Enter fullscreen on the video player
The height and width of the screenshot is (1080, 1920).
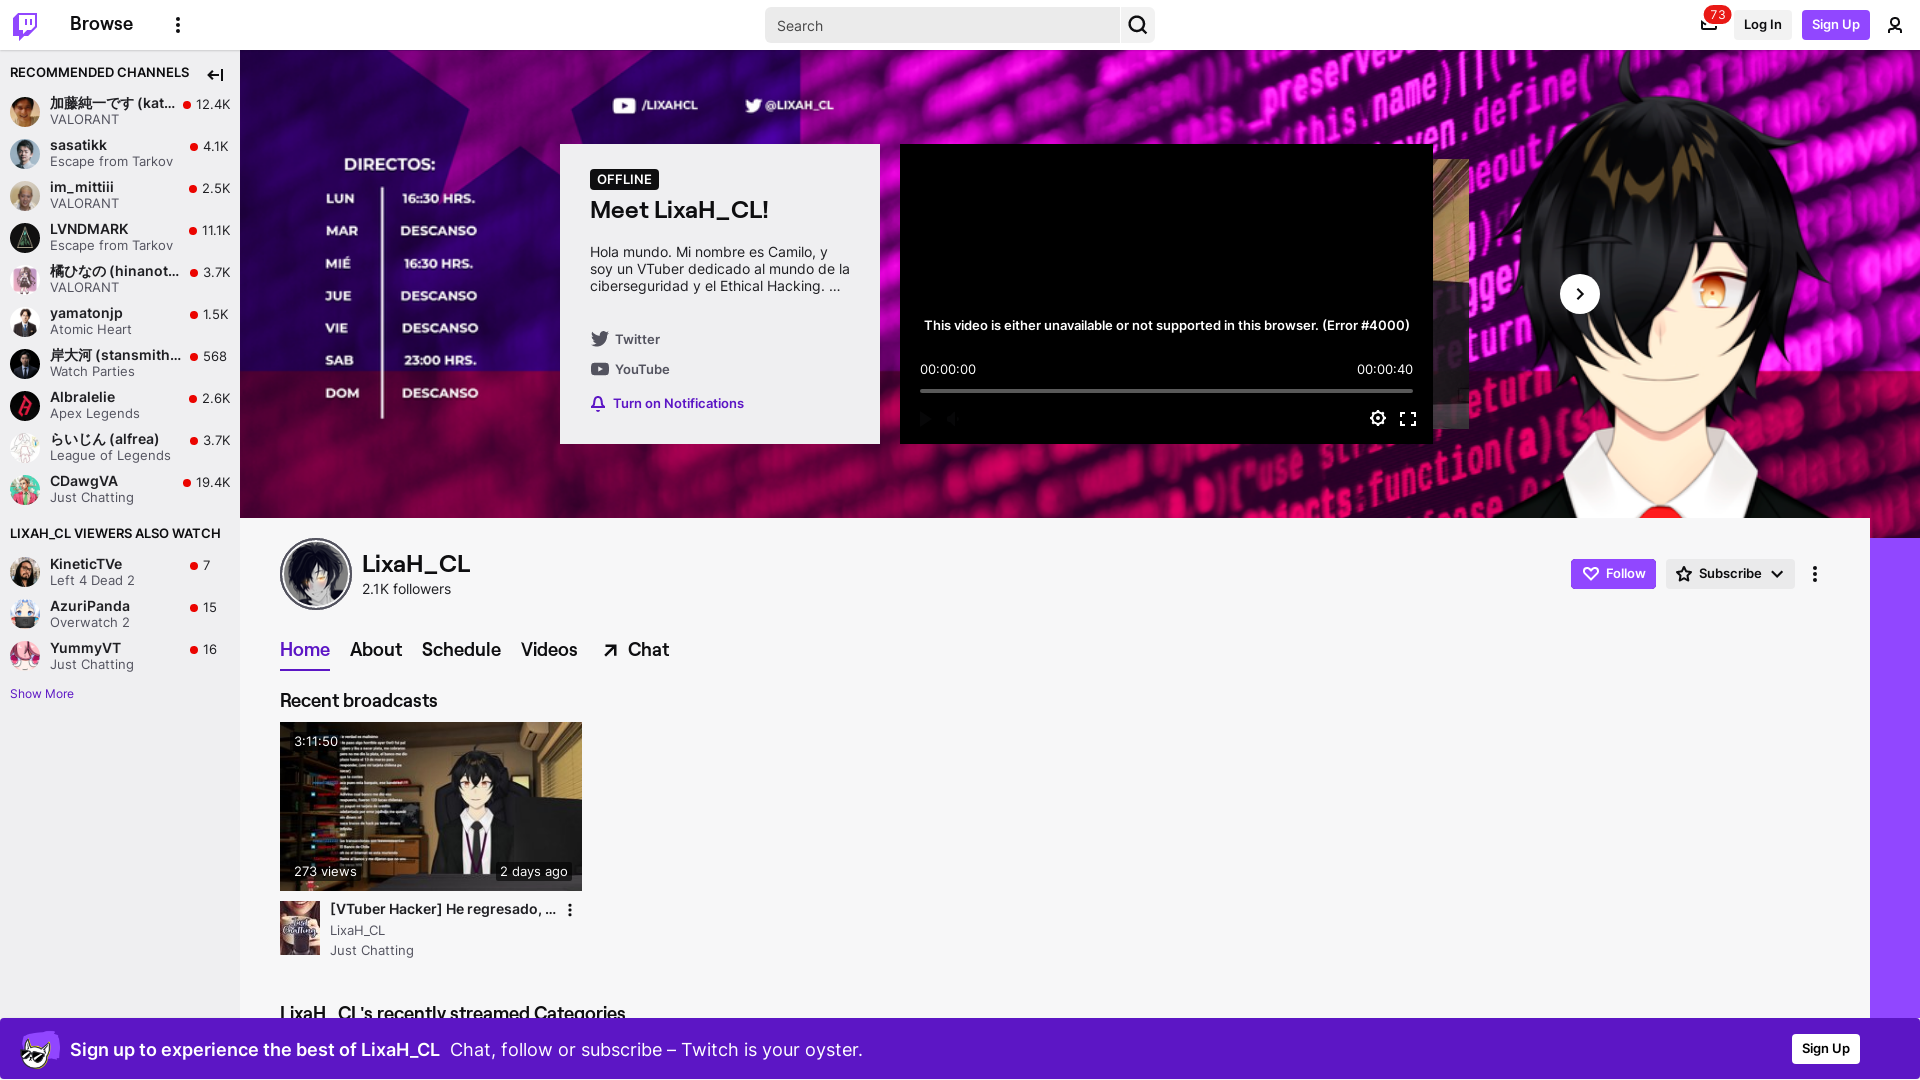(x=1408, y=418)
